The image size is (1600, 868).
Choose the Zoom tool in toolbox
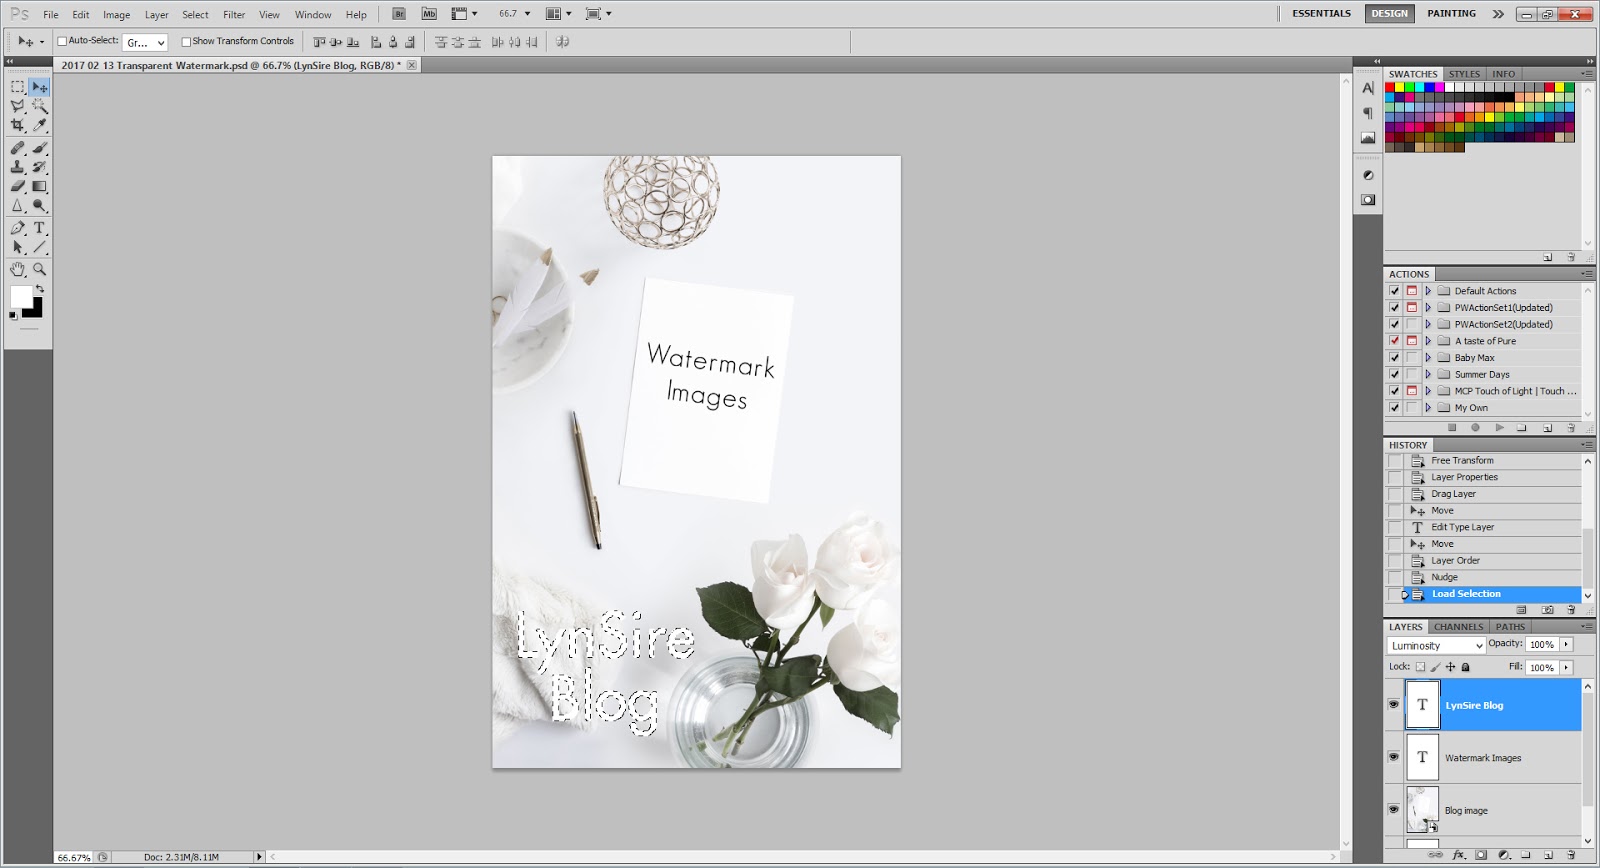pos(40,269)
